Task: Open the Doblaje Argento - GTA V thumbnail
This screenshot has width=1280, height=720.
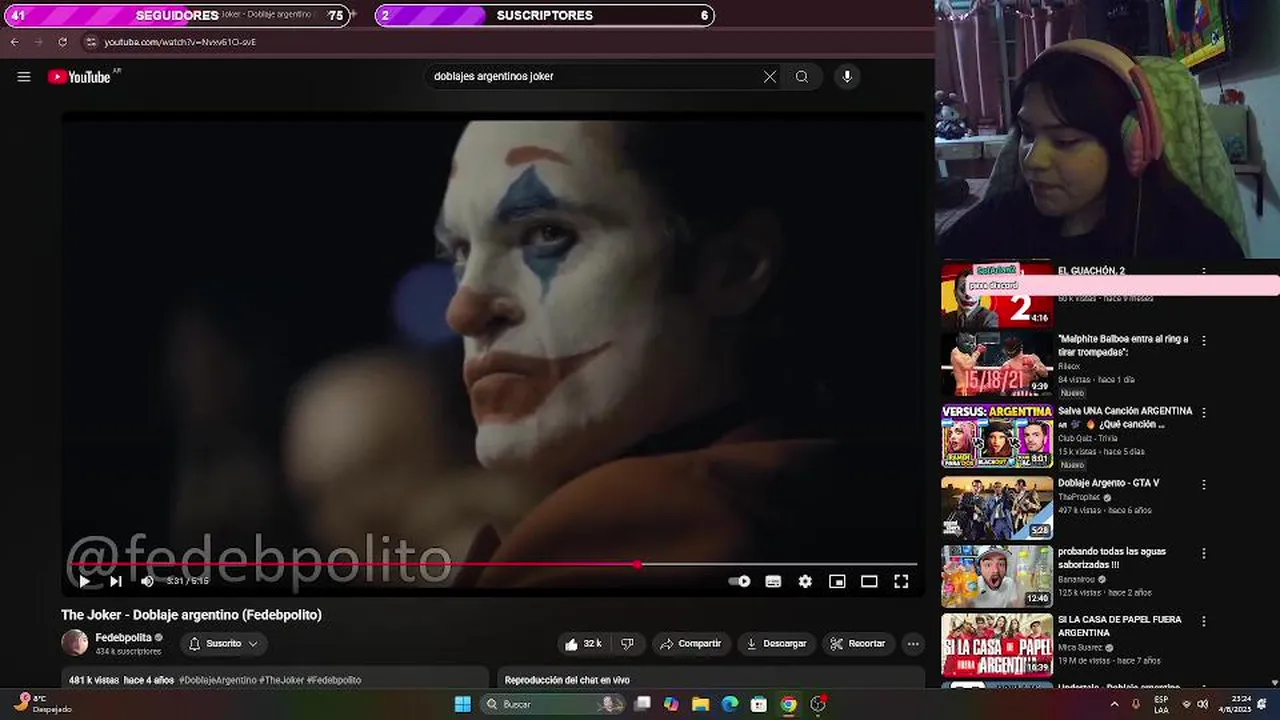Action: pos(997,508)
